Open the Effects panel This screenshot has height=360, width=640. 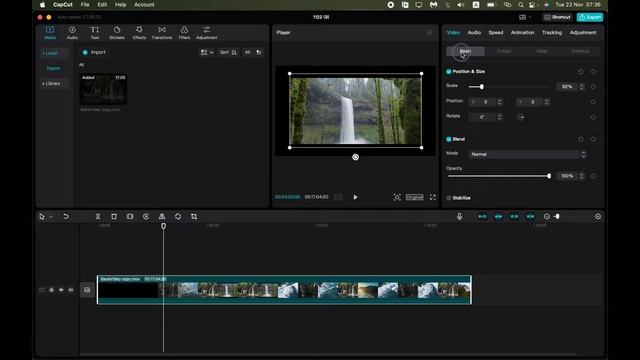pyautogui.click(x=139, y=33)
